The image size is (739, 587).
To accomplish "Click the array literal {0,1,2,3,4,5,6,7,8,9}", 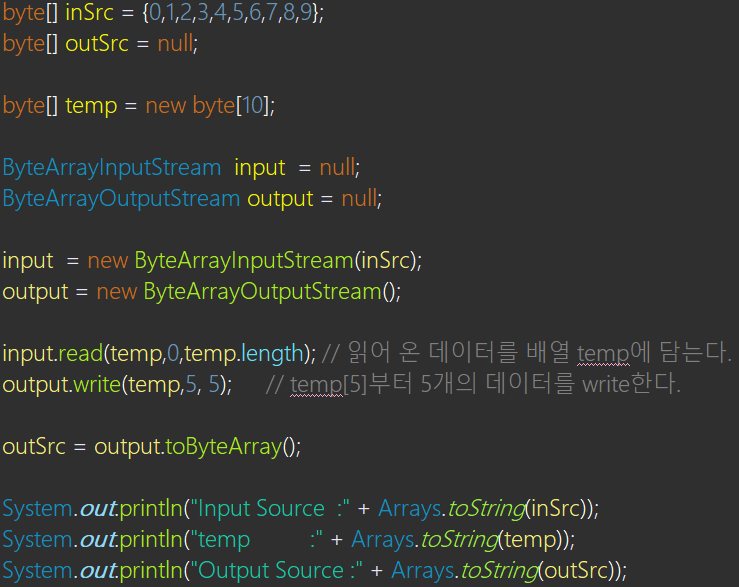I will [x=230, y=12].
